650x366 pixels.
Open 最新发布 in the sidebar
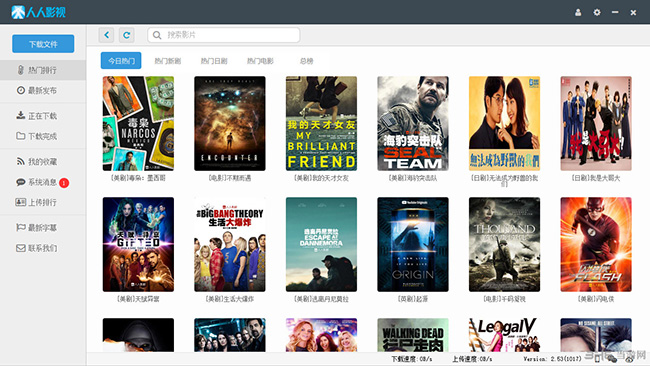(x=43, y=90)
